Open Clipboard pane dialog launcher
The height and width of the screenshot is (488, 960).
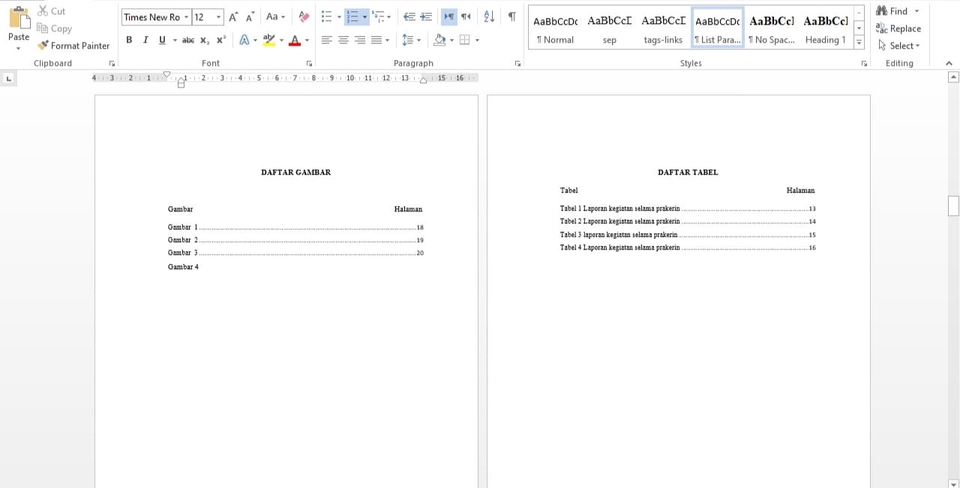tap(111, 63)
